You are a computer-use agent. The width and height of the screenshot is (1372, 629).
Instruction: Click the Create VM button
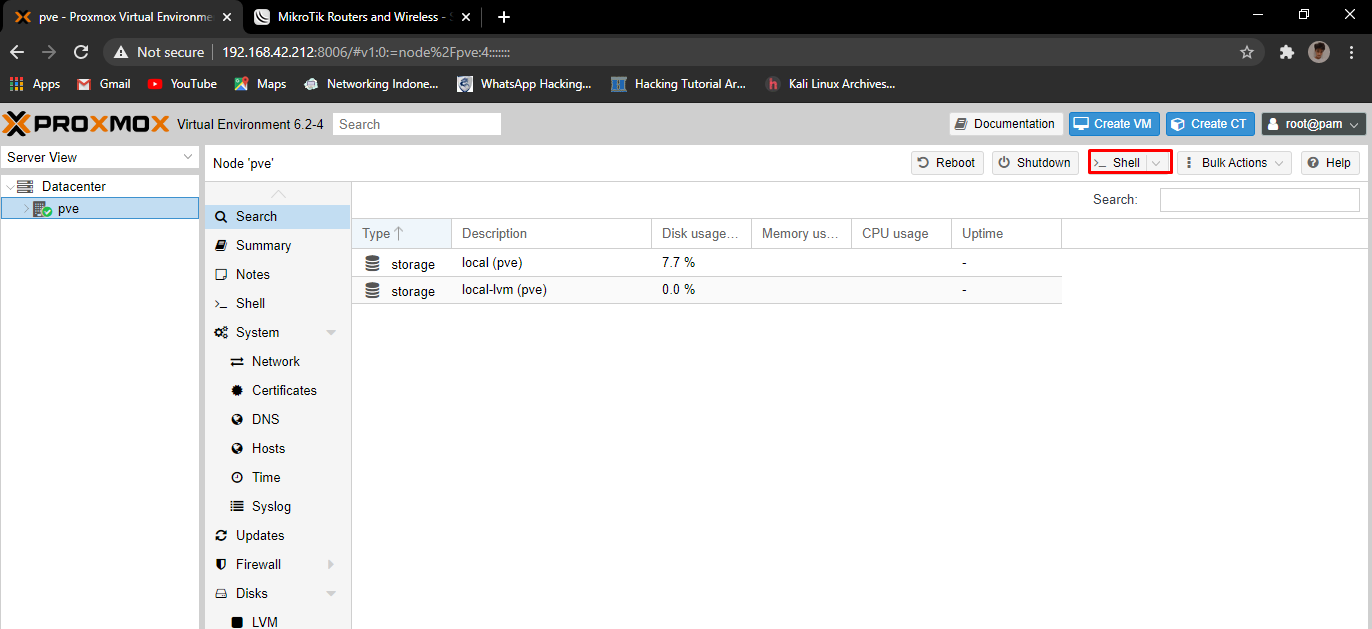(x=1113, y=123)
